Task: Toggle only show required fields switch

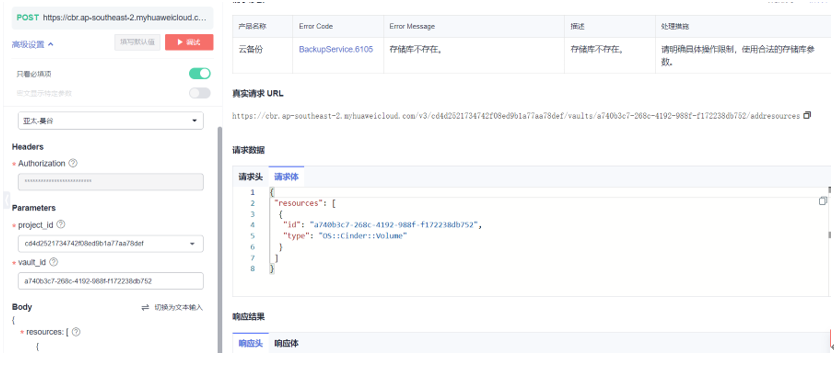Action: [x=199, y=73]
